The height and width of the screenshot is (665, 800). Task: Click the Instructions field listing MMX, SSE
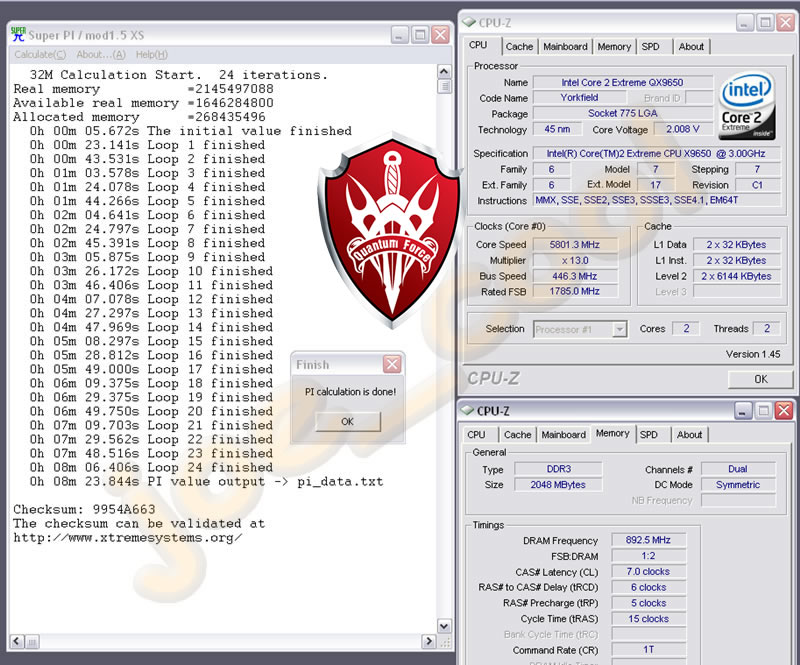[x=657, y=200]
